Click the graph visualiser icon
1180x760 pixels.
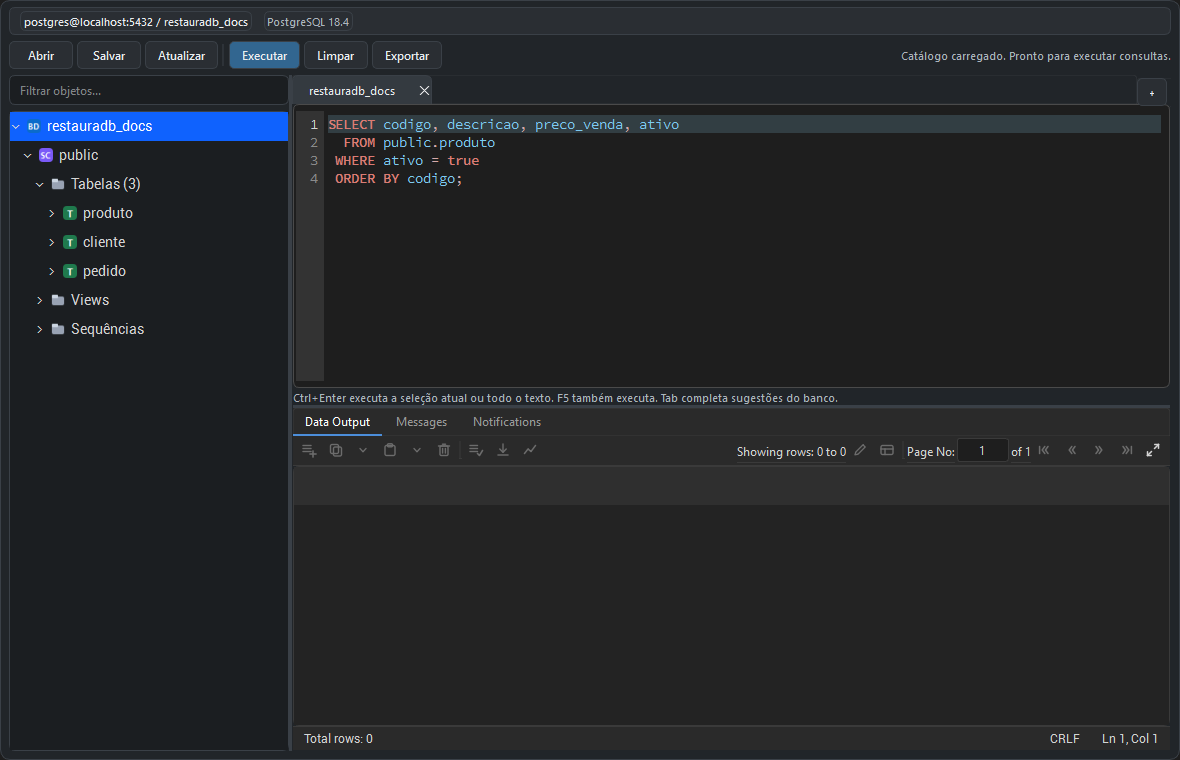[530, 450]
